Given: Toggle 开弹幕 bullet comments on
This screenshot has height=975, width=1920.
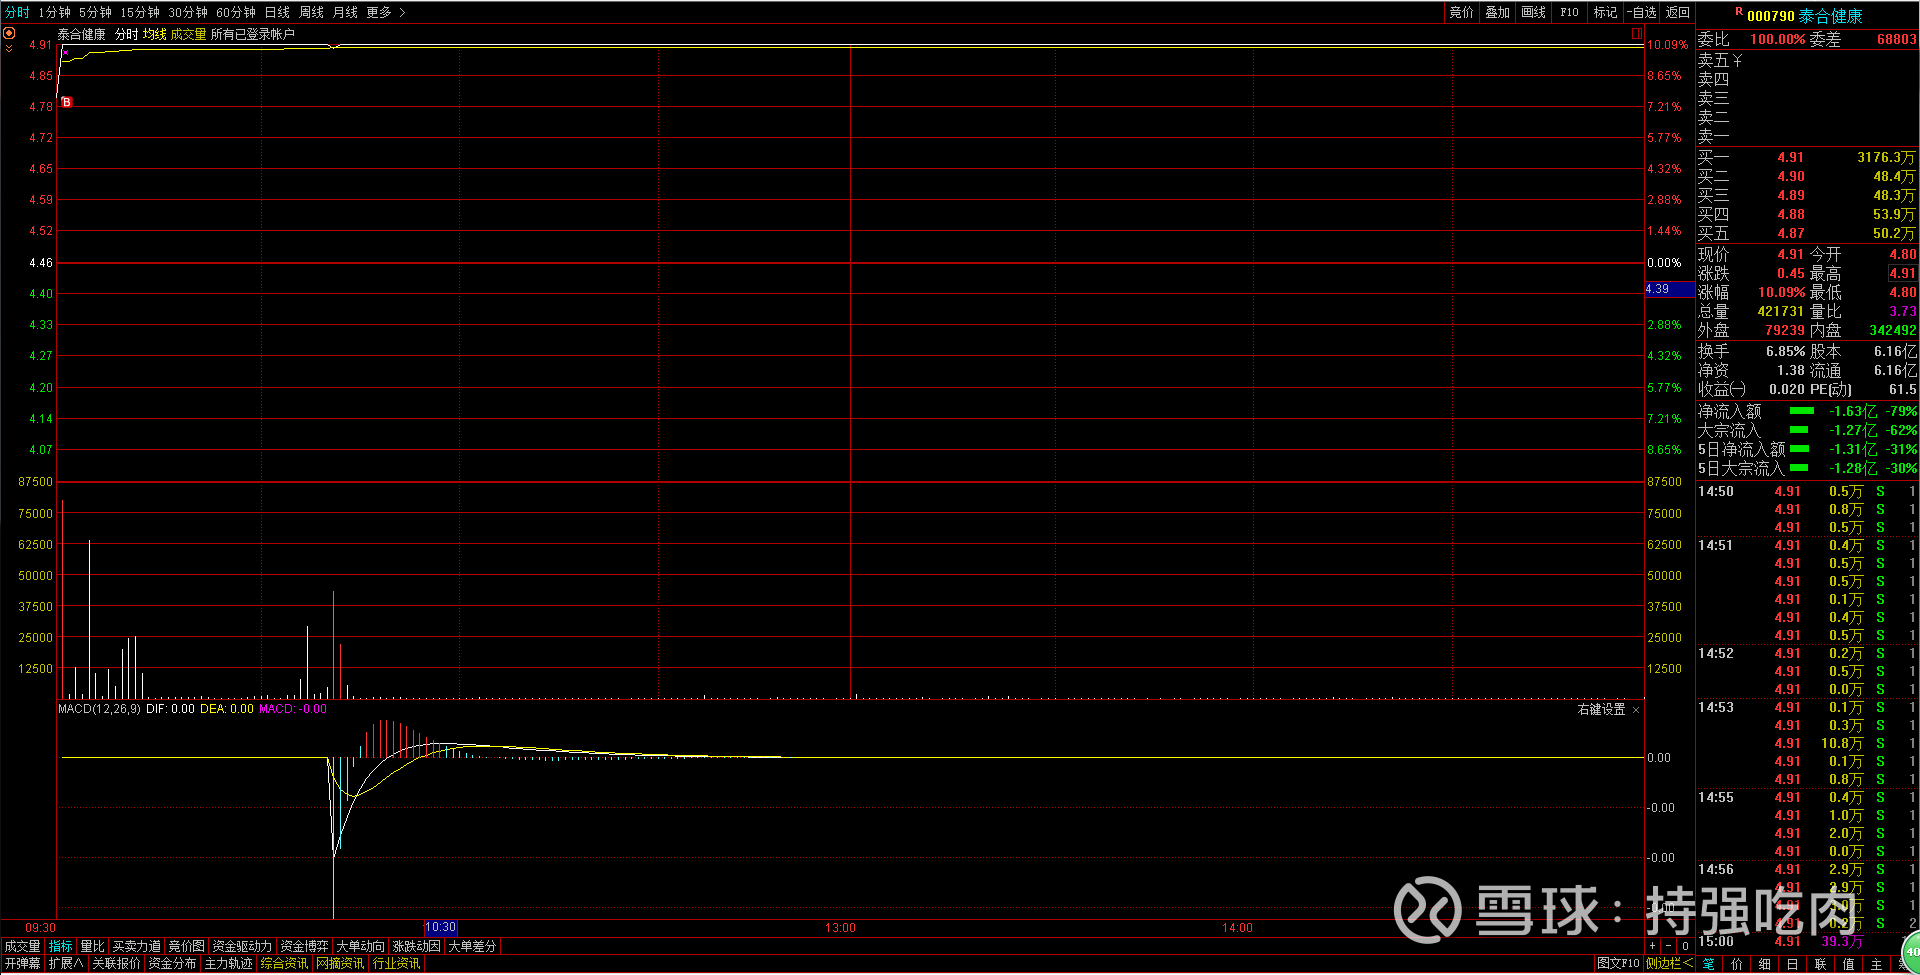Looking at the screenshot, I should point(22,963).
